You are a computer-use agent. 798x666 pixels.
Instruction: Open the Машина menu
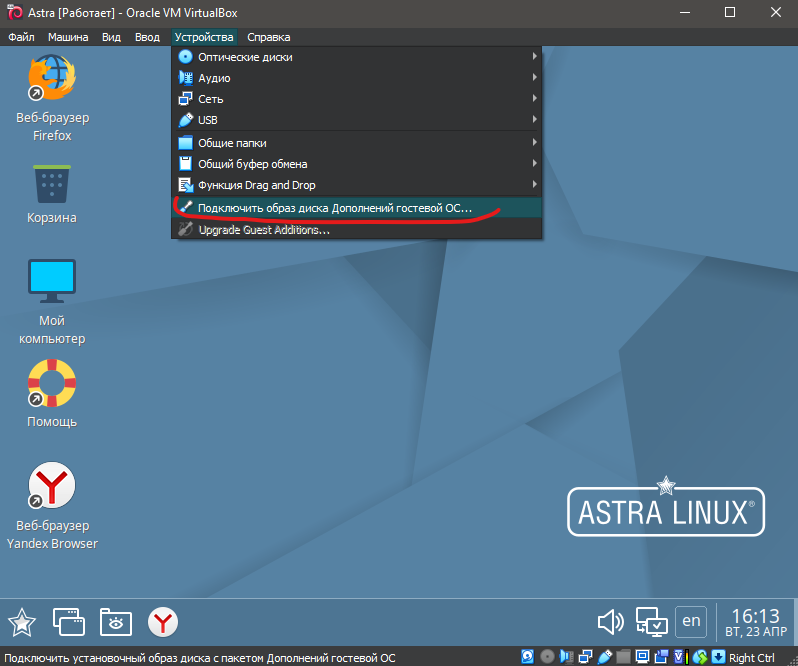[68, 37]
